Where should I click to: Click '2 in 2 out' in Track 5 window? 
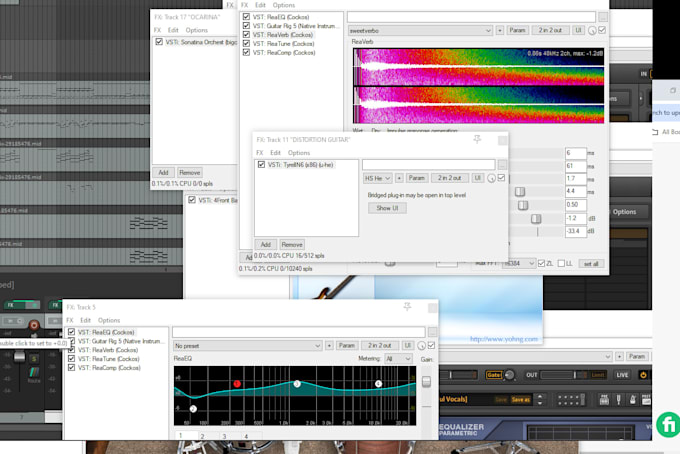pyautogui.click(x=380, y=346)
